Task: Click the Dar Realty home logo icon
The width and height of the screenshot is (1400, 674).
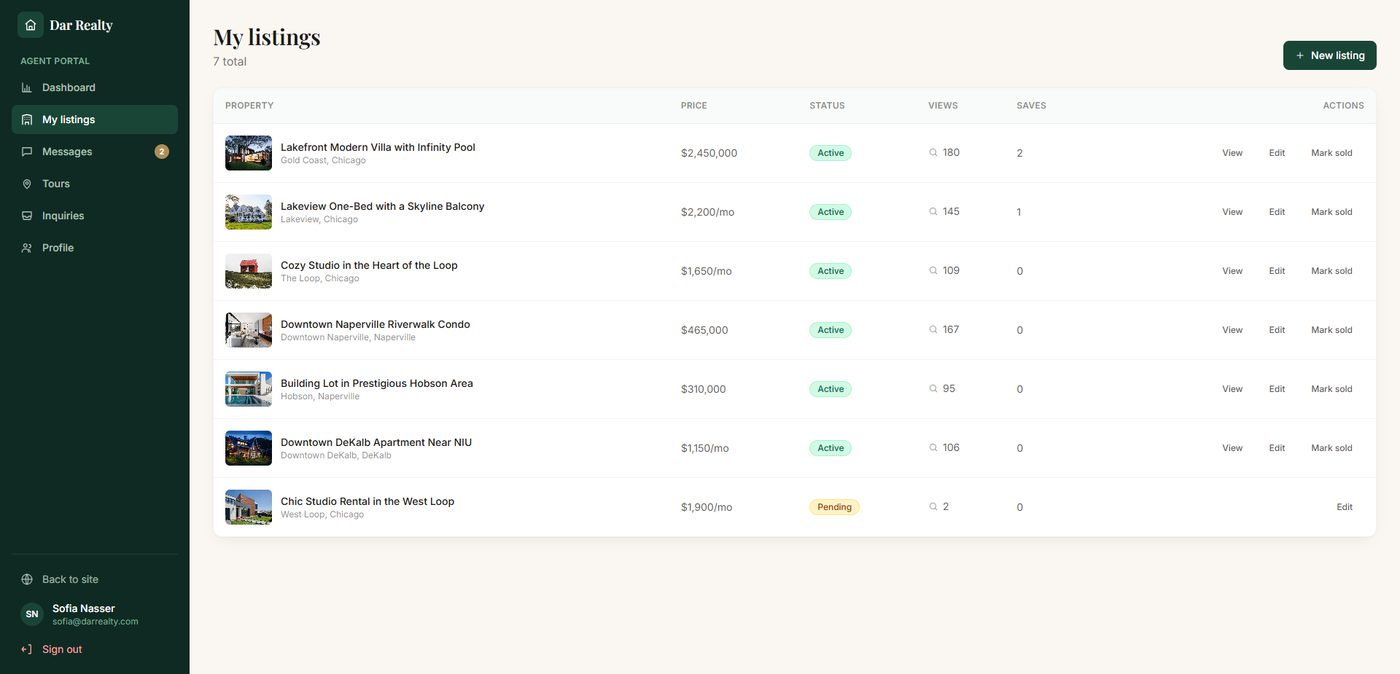Action: 30,25
